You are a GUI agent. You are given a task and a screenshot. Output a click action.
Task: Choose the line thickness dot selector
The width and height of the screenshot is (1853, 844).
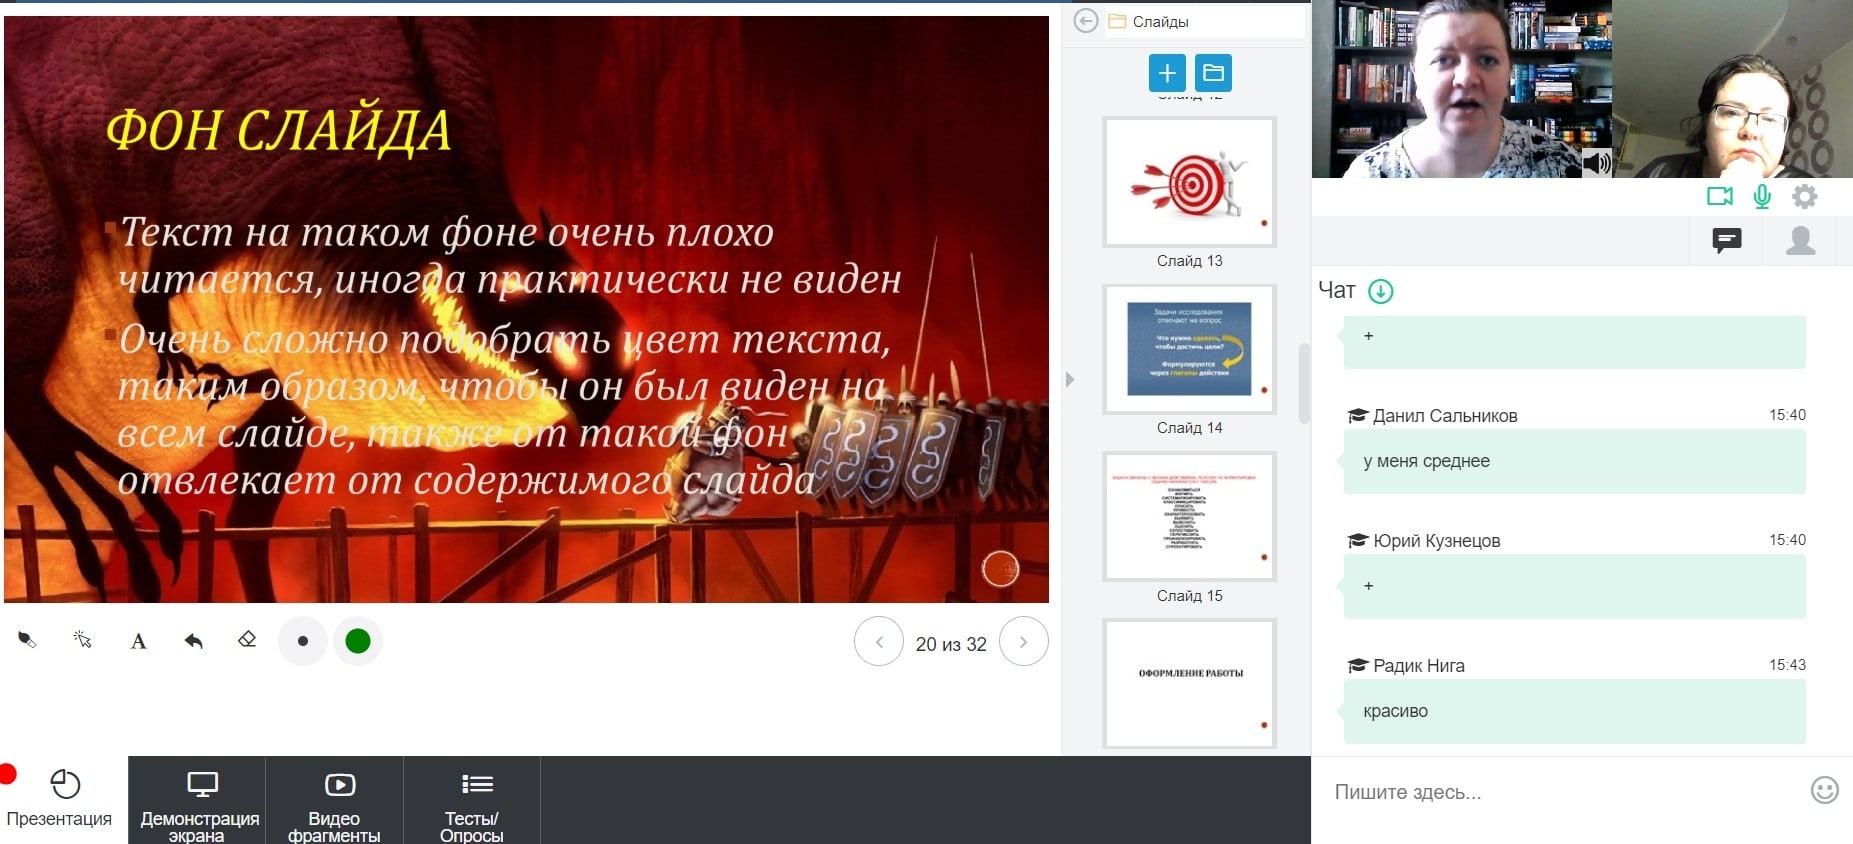tap(303, 641)
